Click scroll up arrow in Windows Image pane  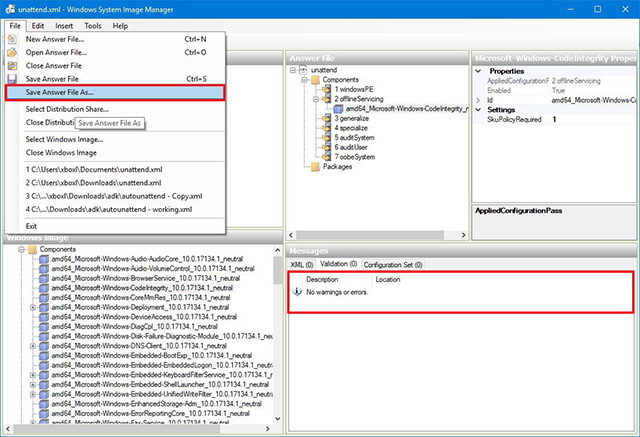coord(278,250)
